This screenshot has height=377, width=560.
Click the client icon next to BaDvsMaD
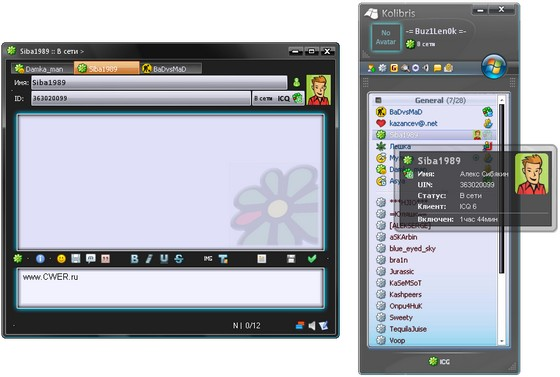(488, 112)
